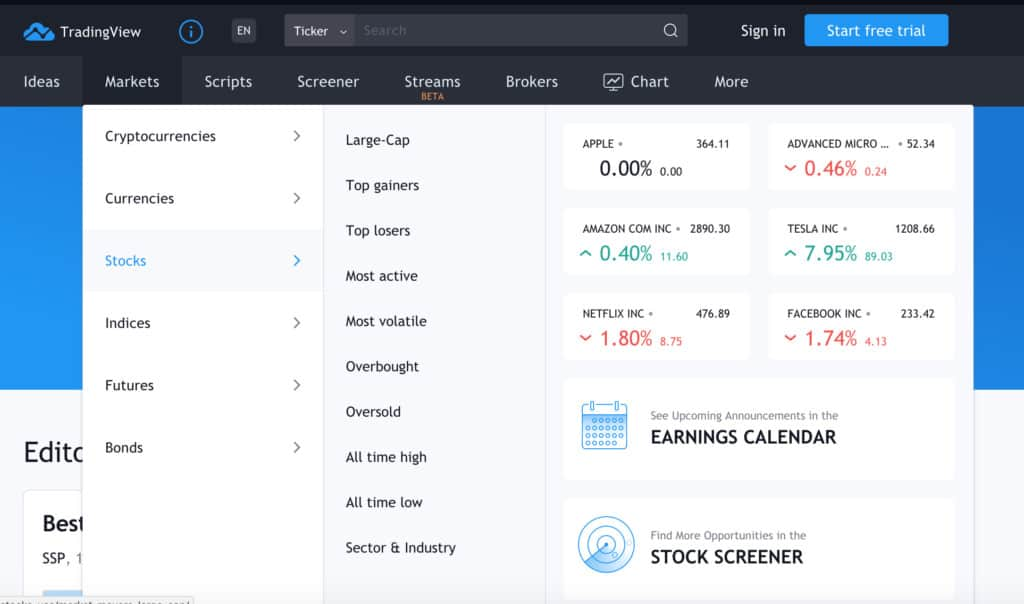Click Facebook's red down arrow
The height and width of the screenshot is (604, 1024).
[790, 338]
